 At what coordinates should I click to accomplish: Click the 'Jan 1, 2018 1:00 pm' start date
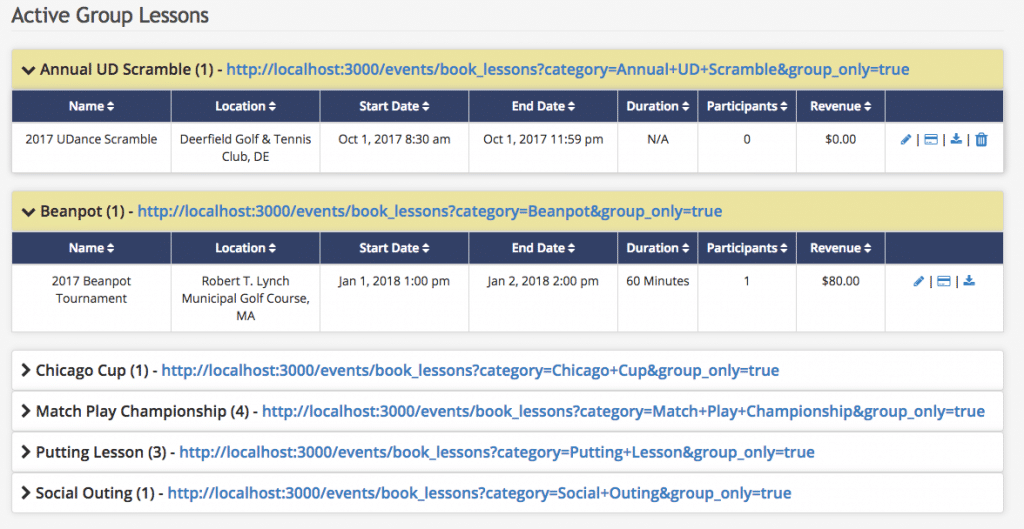point(394,281)
